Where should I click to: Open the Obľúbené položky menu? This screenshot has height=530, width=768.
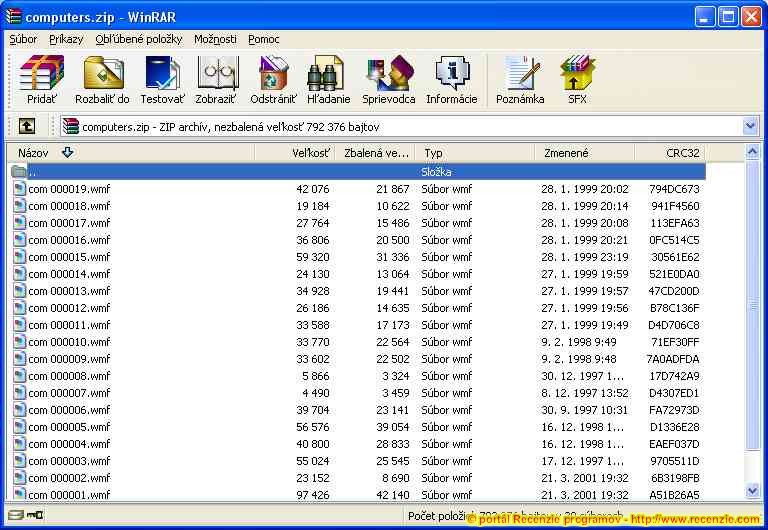coord(139,39)
